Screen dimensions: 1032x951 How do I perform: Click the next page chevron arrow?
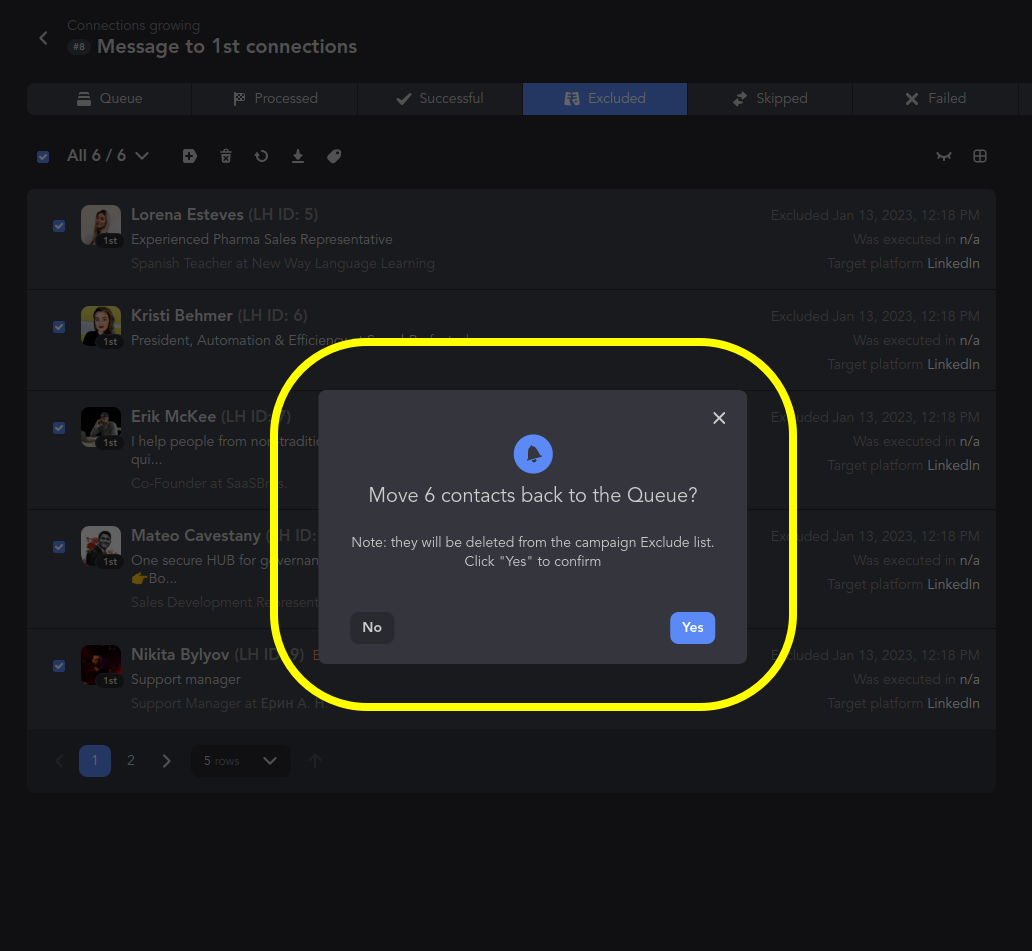tap(166, 761)
